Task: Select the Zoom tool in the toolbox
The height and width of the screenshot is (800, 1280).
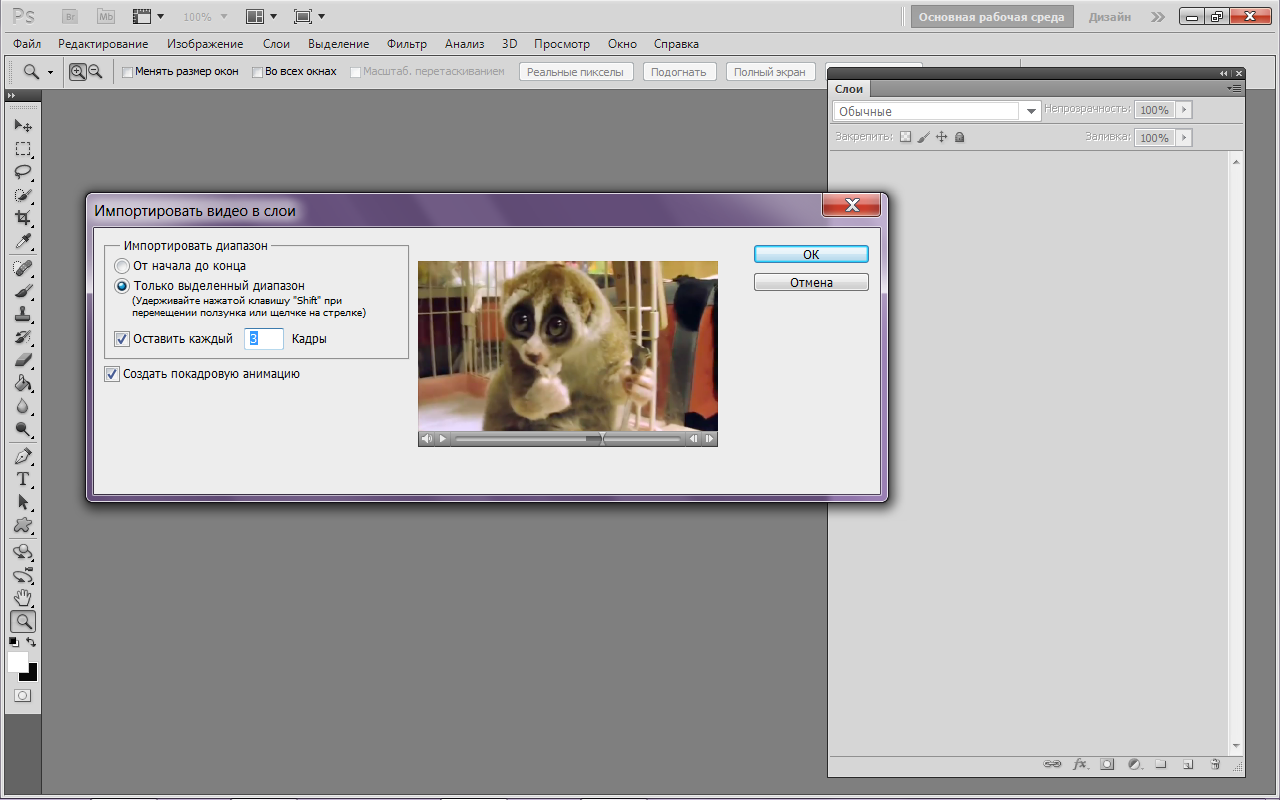Action: coord(23,621)
